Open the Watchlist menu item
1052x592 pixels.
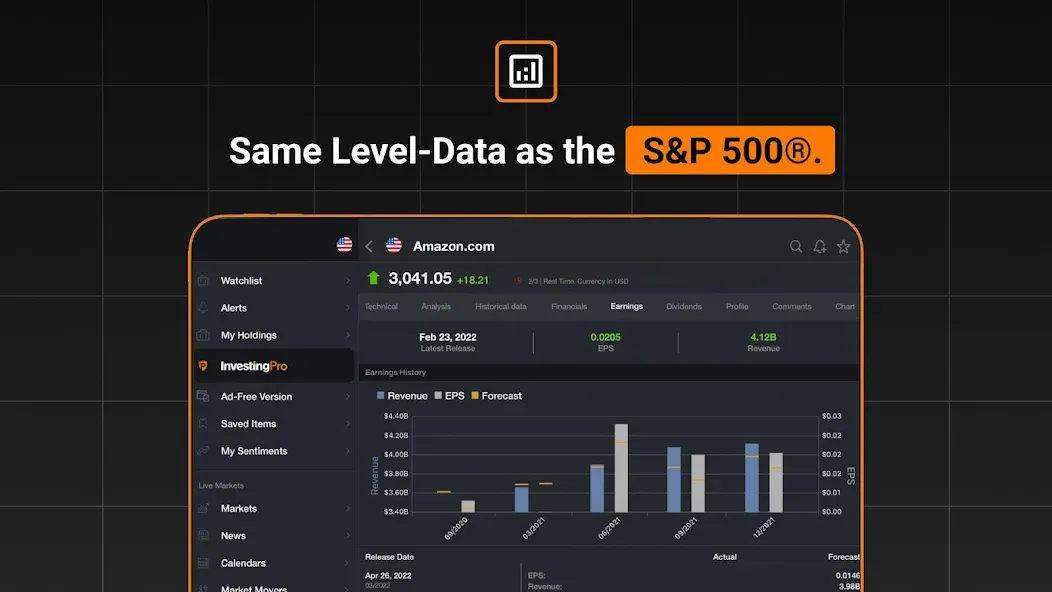point(274,281)
